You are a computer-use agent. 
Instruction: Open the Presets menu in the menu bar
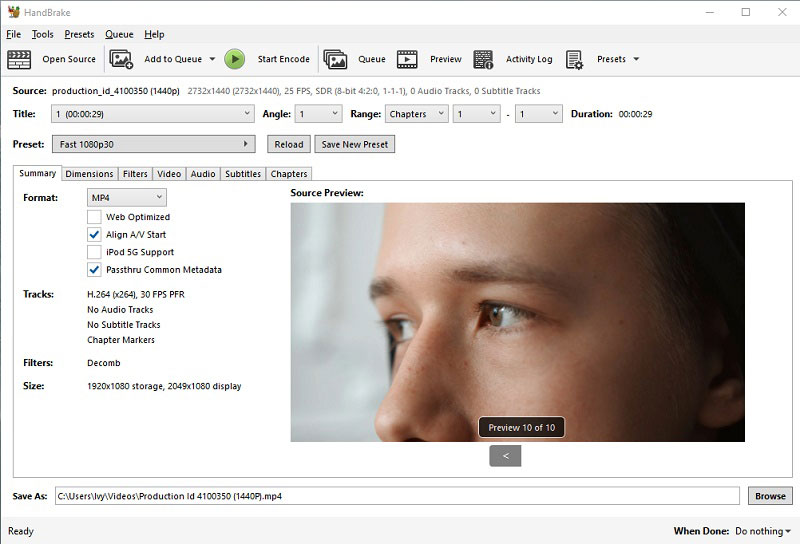(x=79, y=34)
